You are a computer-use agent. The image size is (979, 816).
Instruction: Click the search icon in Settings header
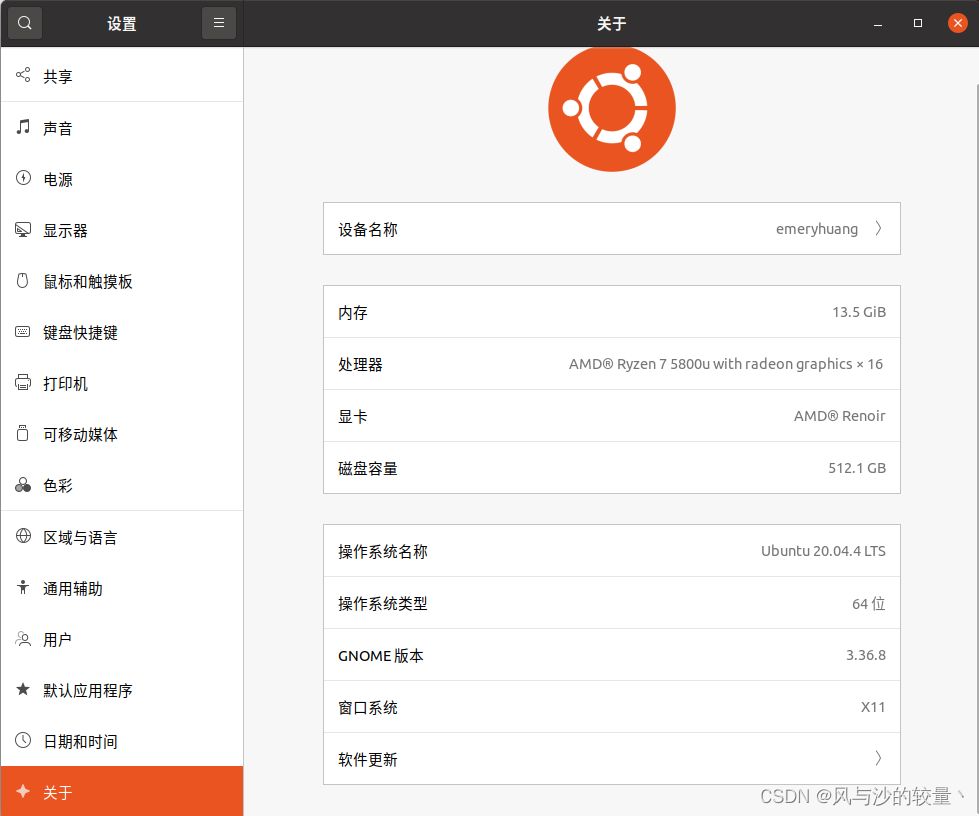click(x=24, y=23)
